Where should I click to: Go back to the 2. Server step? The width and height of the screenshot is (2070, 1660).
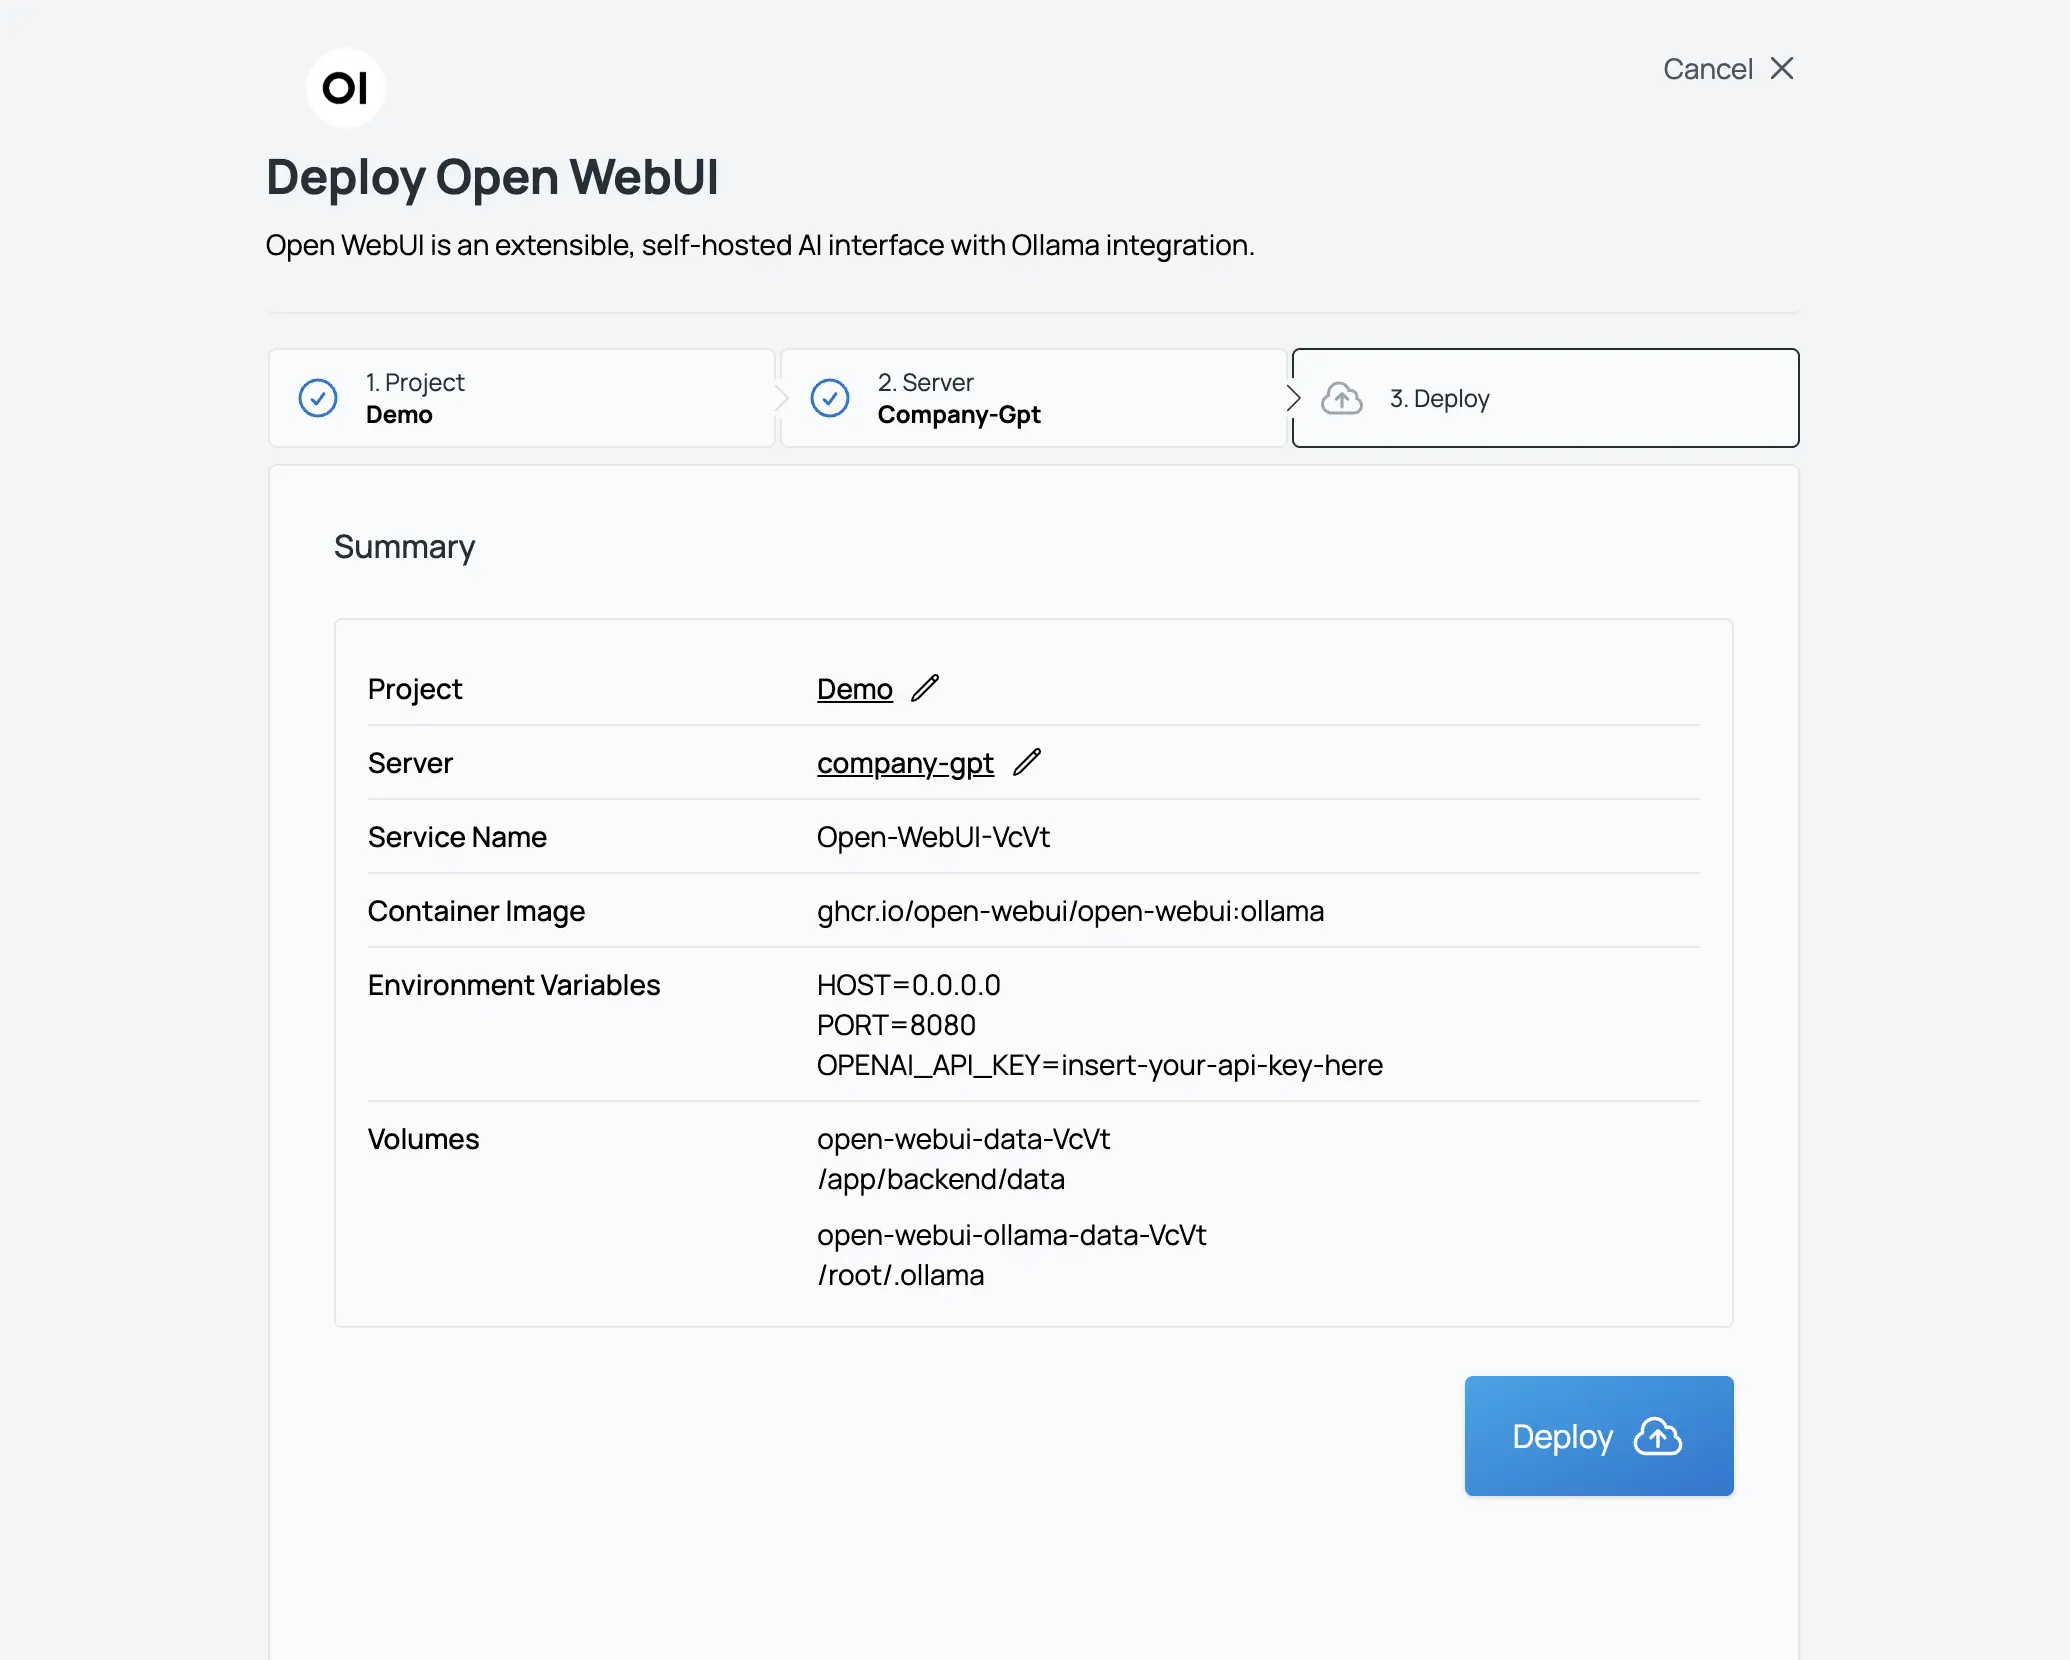click(1034, 398)
